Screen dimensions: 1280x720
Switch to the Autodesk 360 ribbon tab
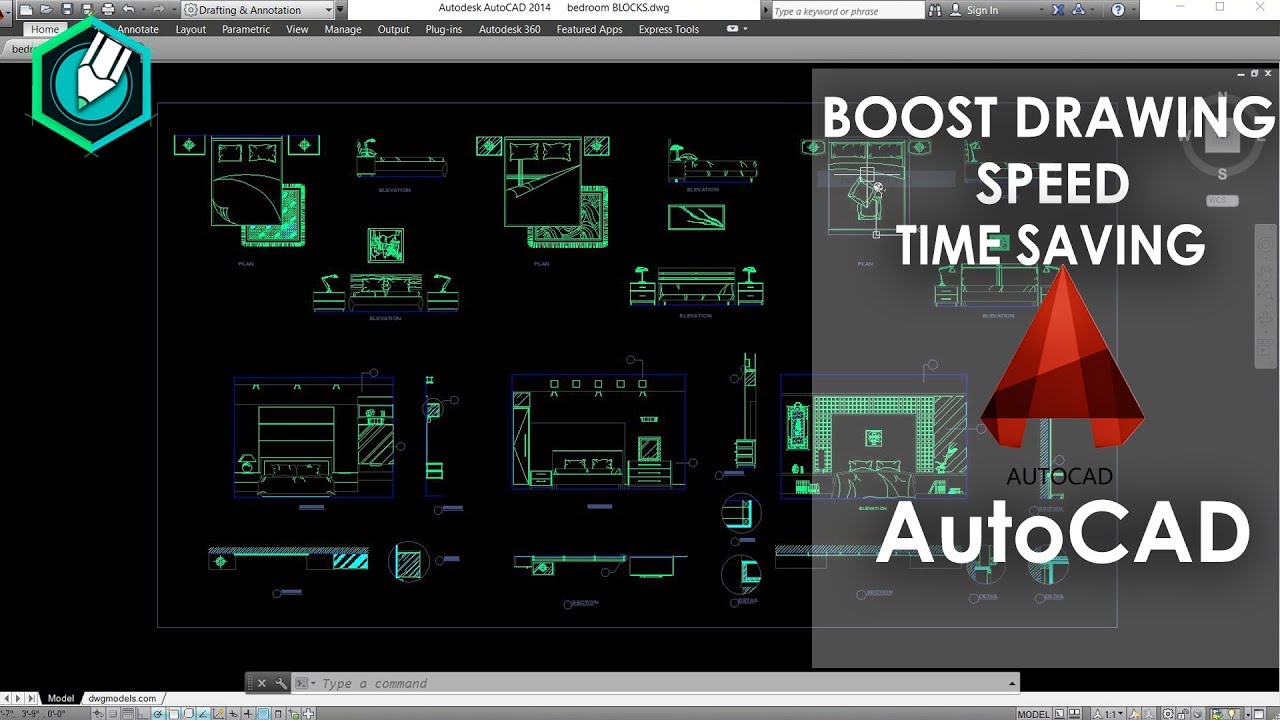click(509, 29)
